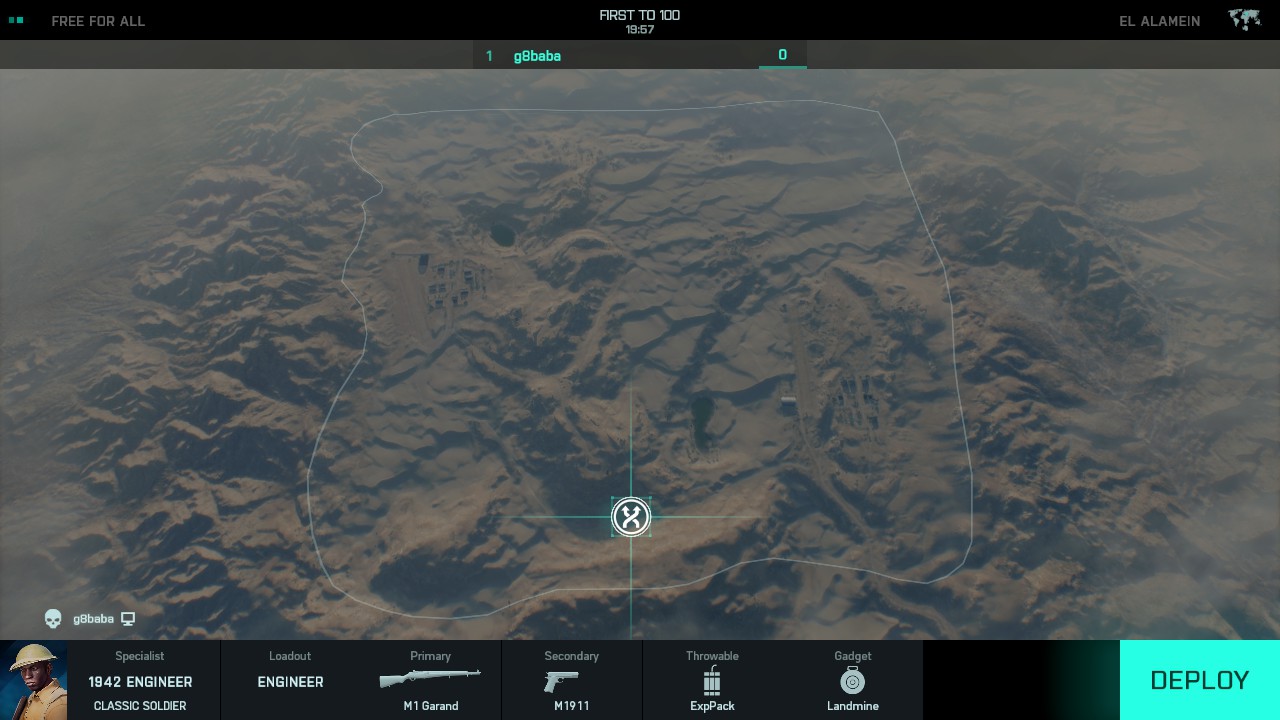The height and width of the screenshot is (720, 1280).
Task: Select the M1 Garand primary weapon icon
Action: click(430, 680)
